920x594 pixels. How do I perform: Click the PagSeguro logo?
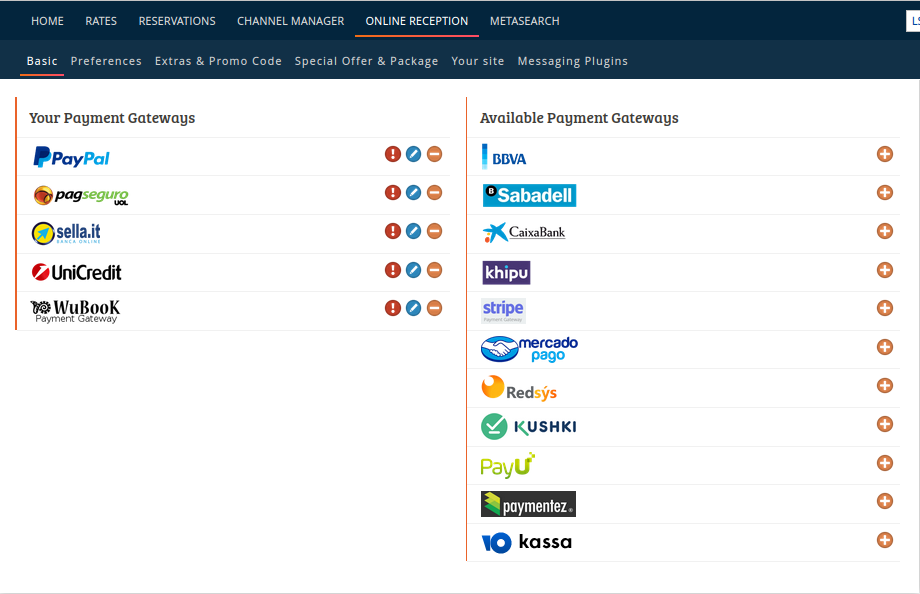pos(81,195)
